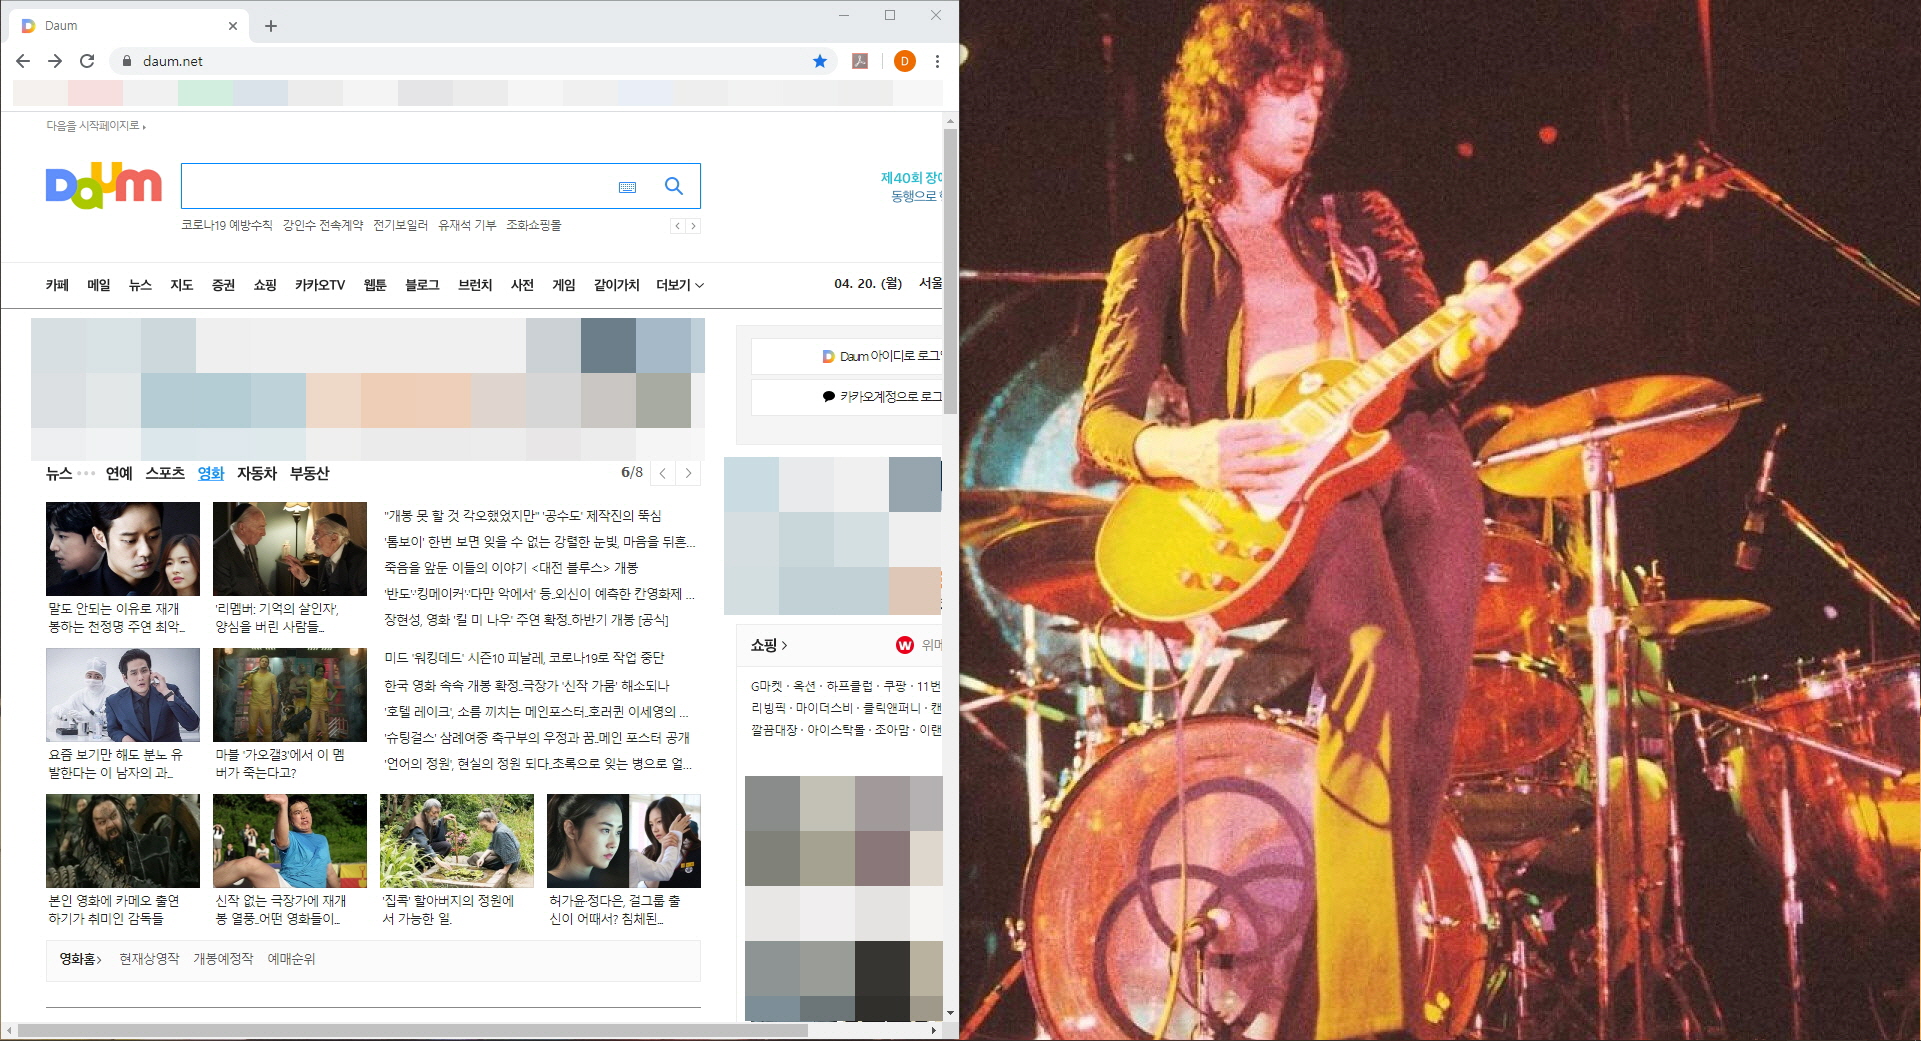Screen dimensions: 1921x1041
Task: Select the 부동산 news tab
Action: coord(309,473)
